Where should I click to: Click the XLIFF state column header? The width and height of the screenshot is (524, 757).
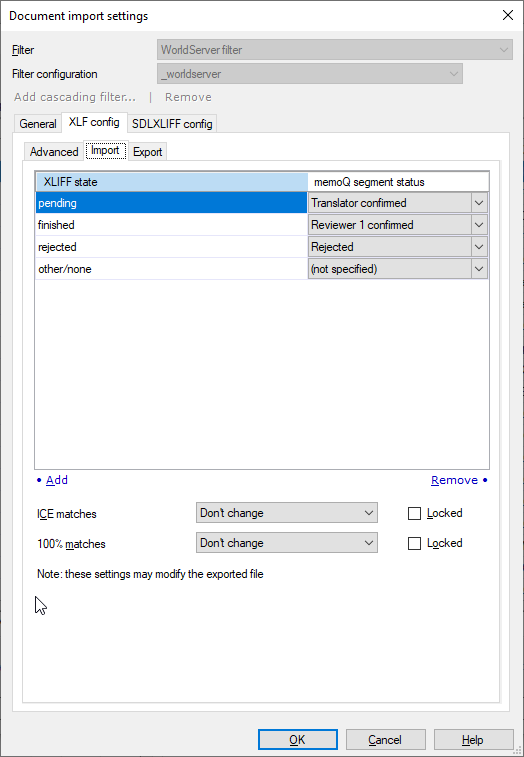point(171,182)
